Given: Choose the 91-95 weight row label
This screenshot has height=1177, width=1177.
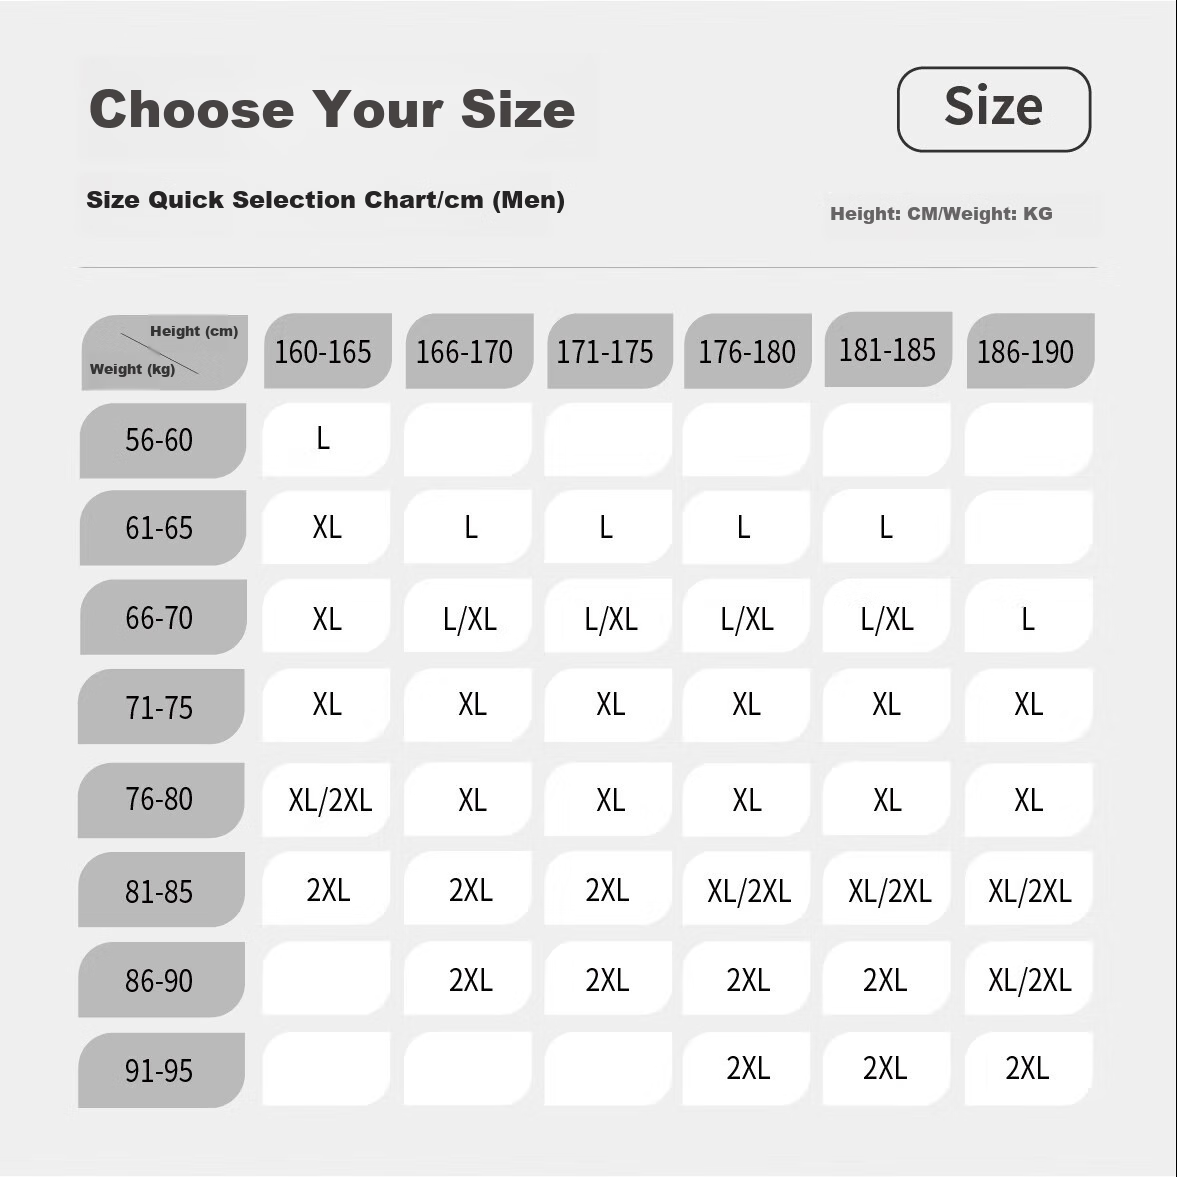Looking at the screenshot, I should [161, 1070].
